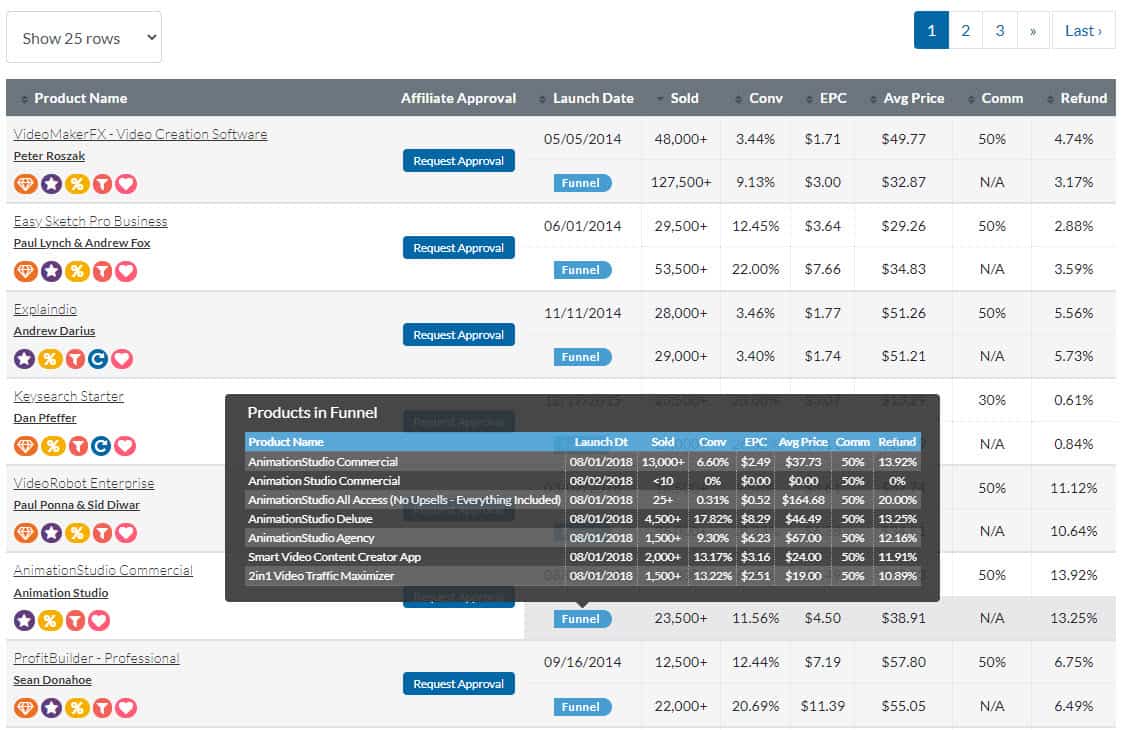Sort table by Sold column
Screen dimensions: 1124x730
[x=684, y=98]
